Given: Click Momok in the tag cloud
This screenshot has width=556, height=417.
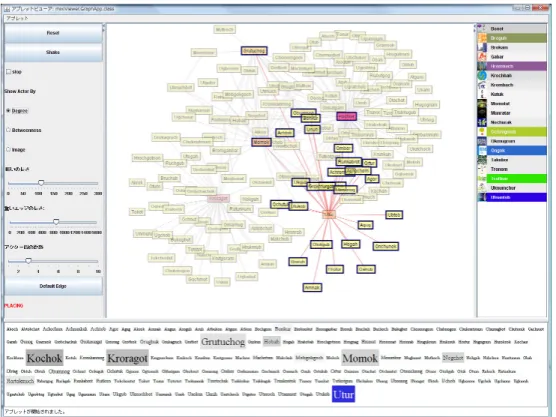Looking at the screenshot, I should [360, 358].
